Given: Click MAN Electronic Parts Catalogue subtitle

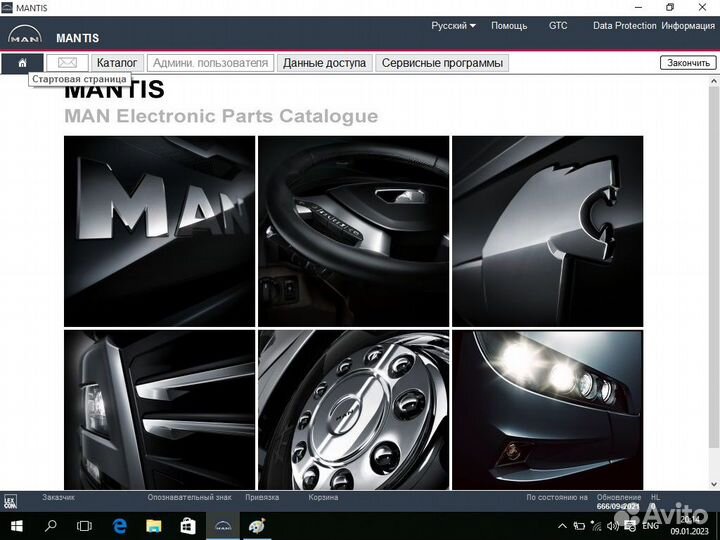Looking at the screenshot, I should pyautogui.click(x=221, y=116).
